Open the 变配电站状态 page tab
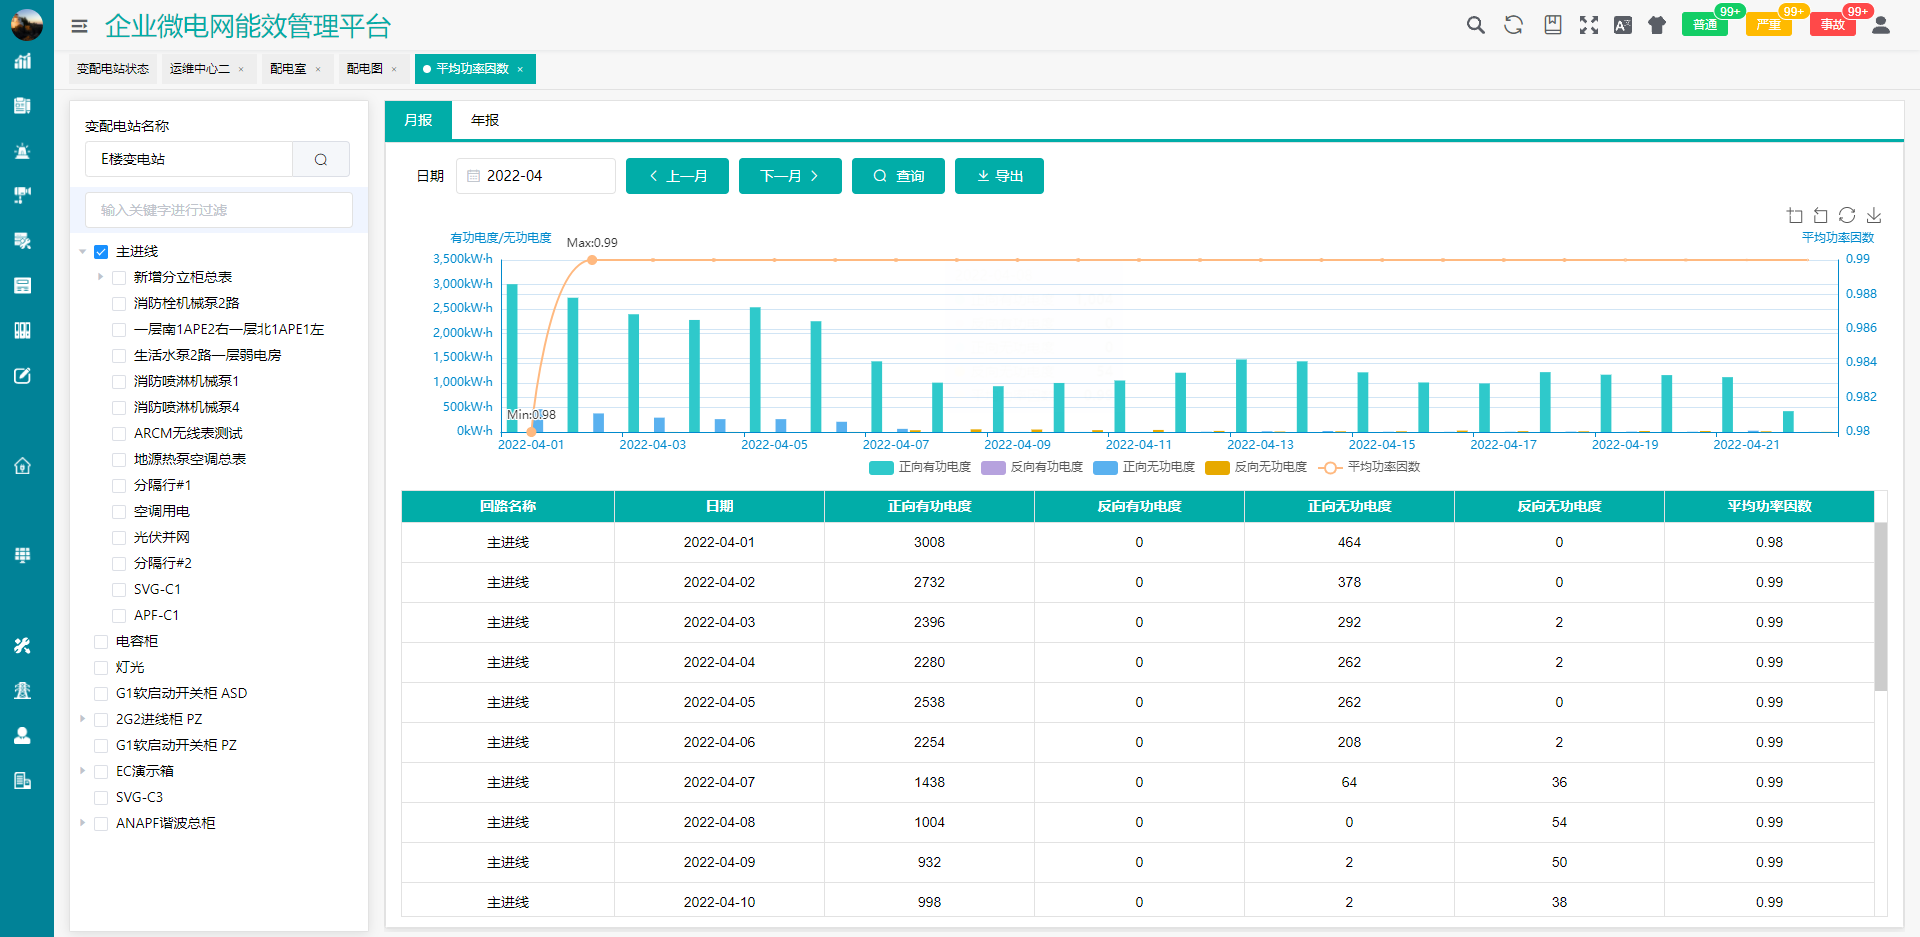The height and width of the screenshot is (937, 1920). click(x=113, y=69)
